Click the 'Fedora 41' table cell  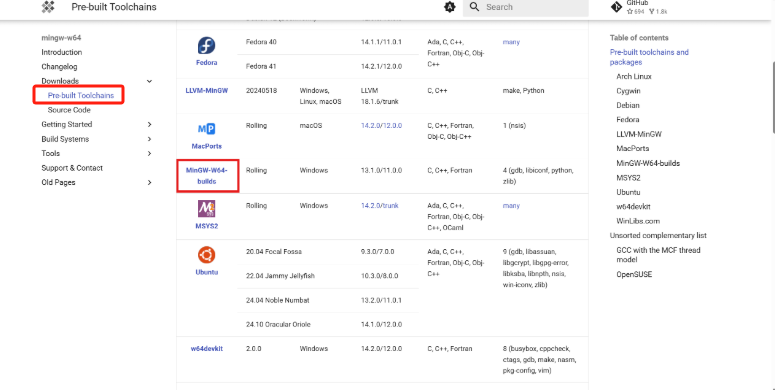[x=261, y=66]
